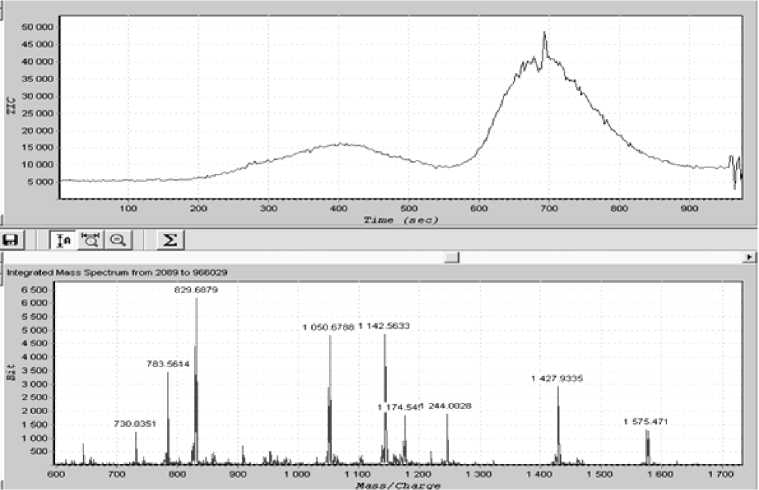This screenshot has width=759, height=490.
Task: Click the 15 000 tick on TIC axis
Action: click(37, 148)
